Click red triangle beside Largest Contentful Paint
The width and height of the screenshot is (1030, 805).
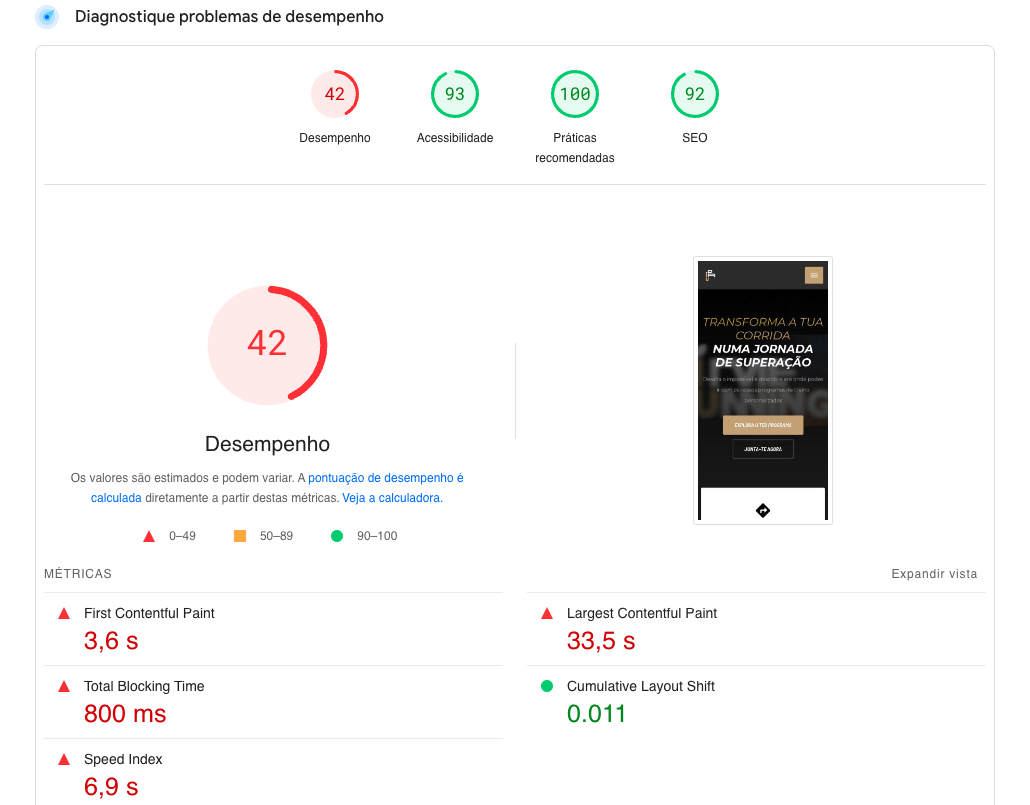point(547,613)
